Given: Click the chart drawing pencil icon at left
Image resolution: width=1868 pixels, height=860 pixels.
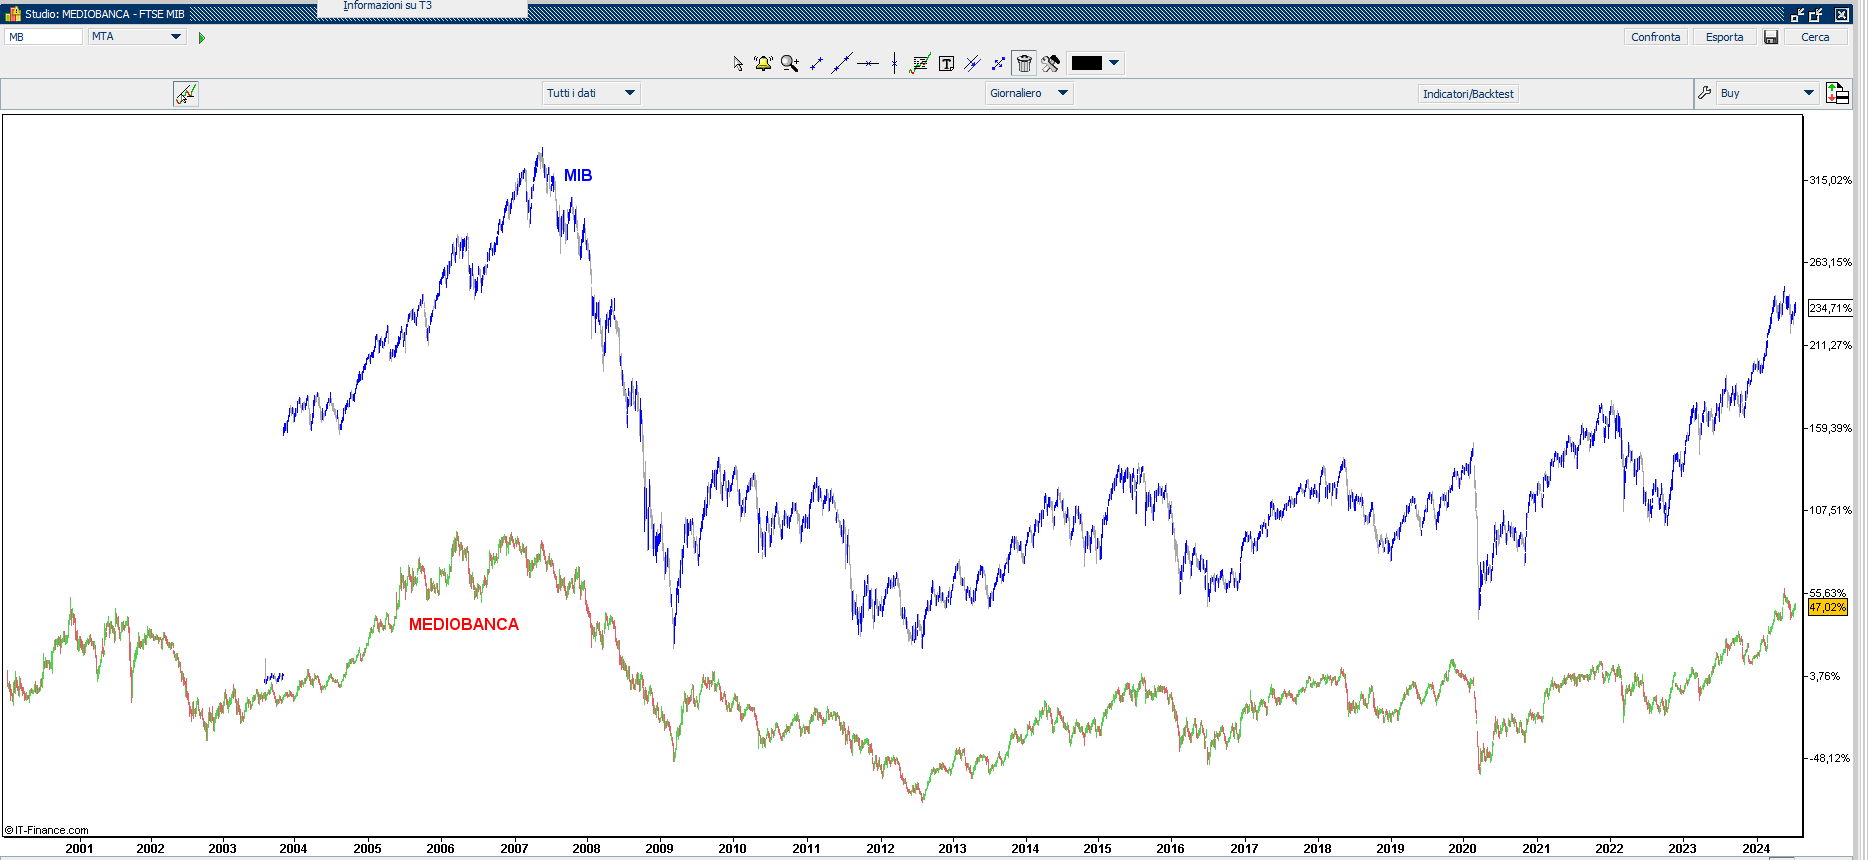Looking at the screenshot, I should point(185,94).
